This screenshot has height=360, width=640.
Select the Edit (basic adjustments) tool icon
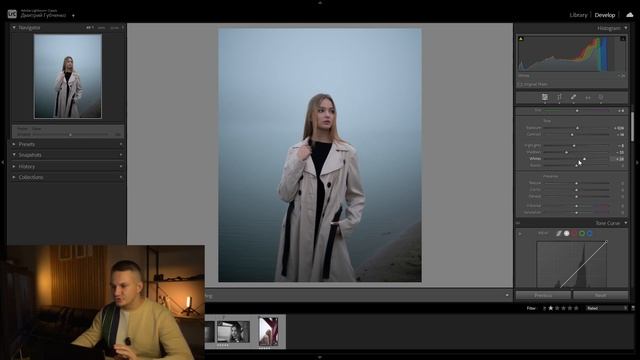point(544,97)
